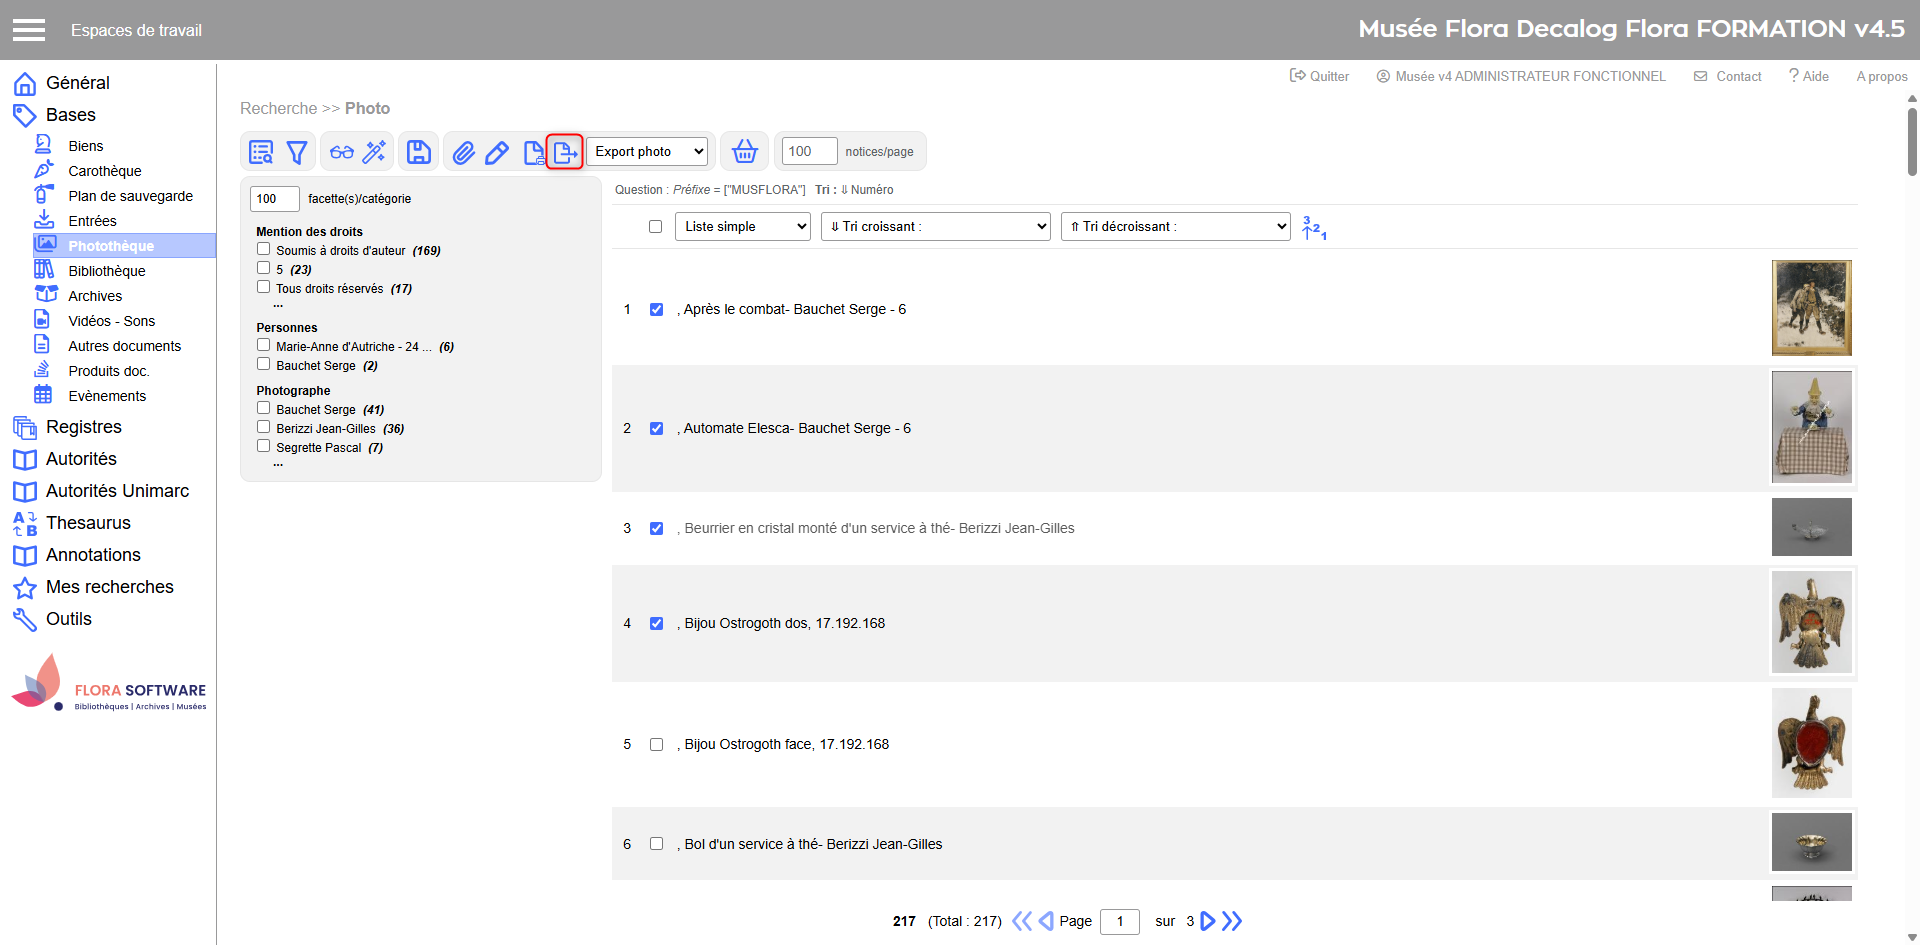This screenshot has height=945, width=1920.
Task: Uncheck the 'Après le combat' notice checkbox
Action: pyautogui.click(x=656, y=310)
